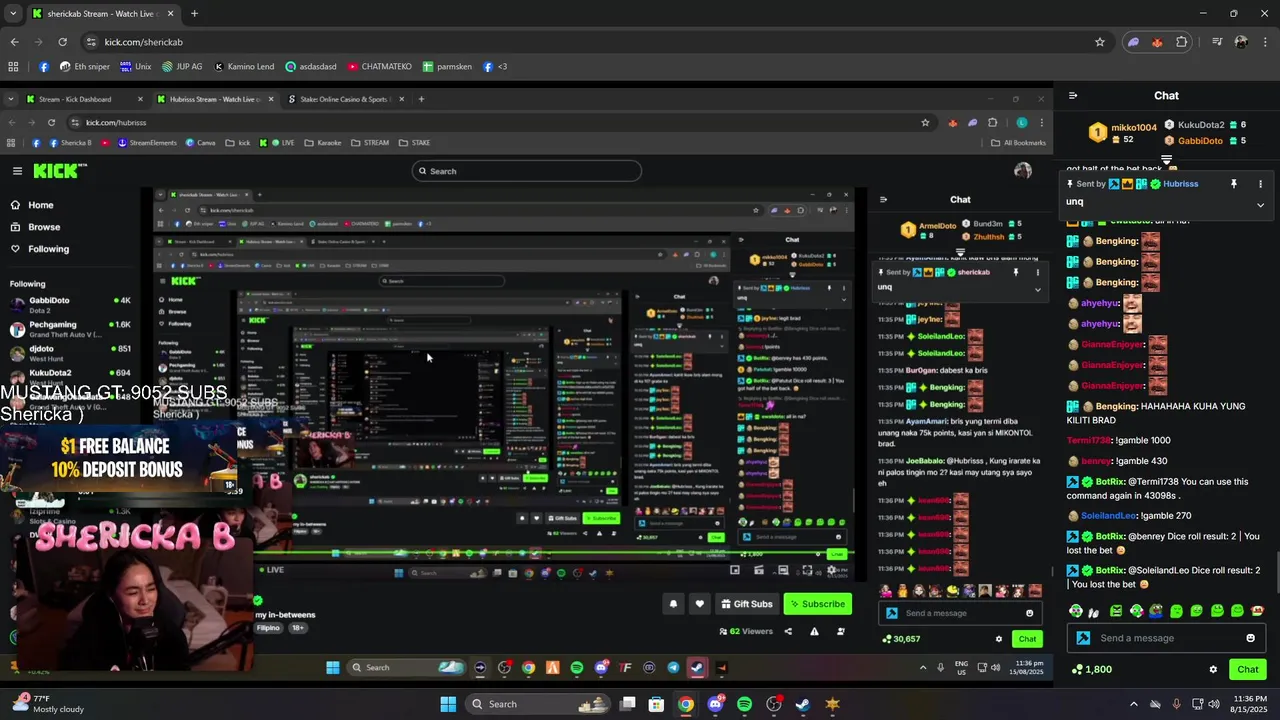
Task: Open the chat emoji picker
Action: click(1250, 638)
